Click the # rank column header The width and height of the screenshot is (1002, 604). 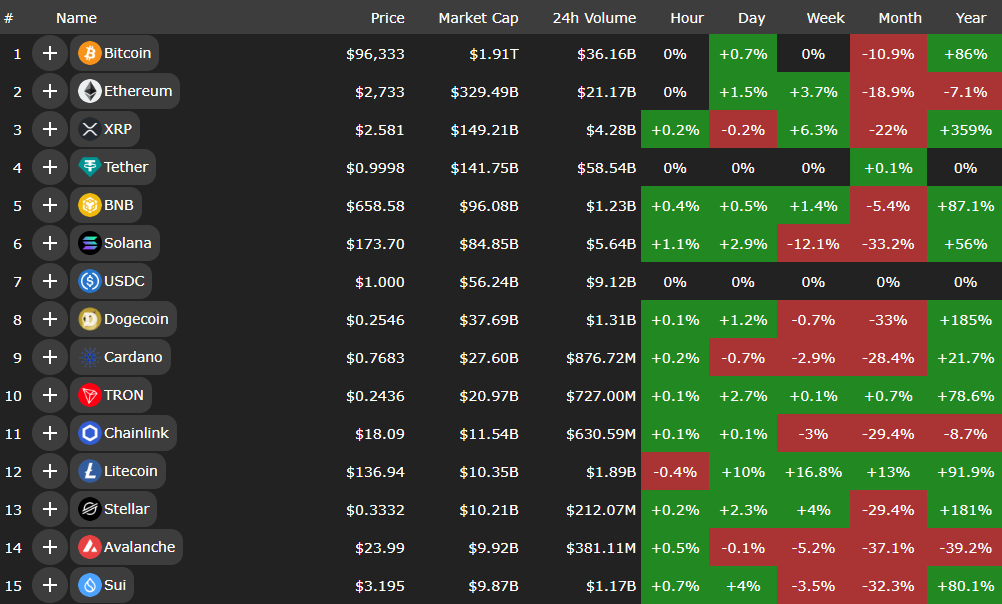tap(9, 18)
